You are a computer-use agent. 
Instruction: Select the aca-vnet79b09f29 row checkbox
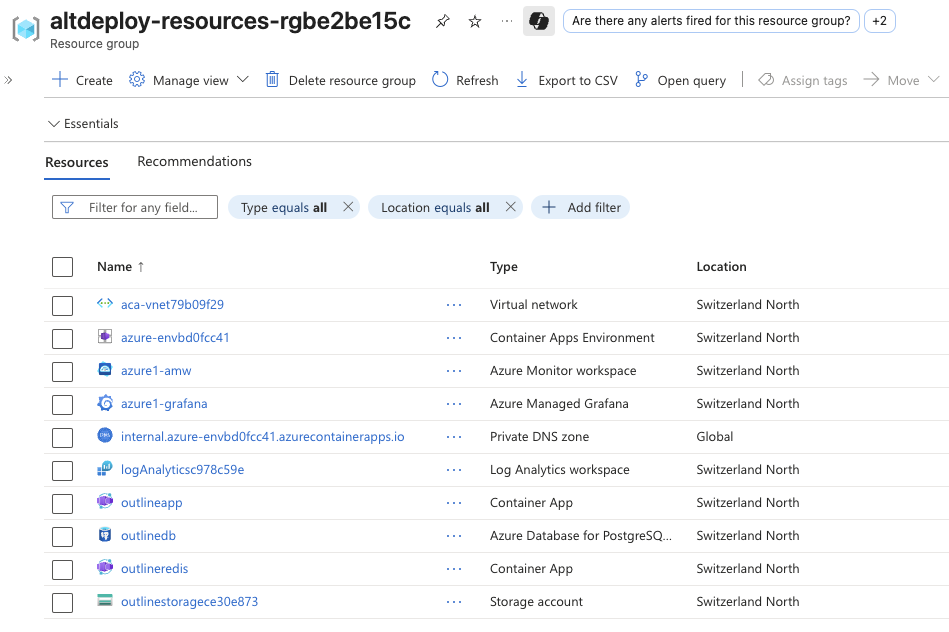[62, 306]
